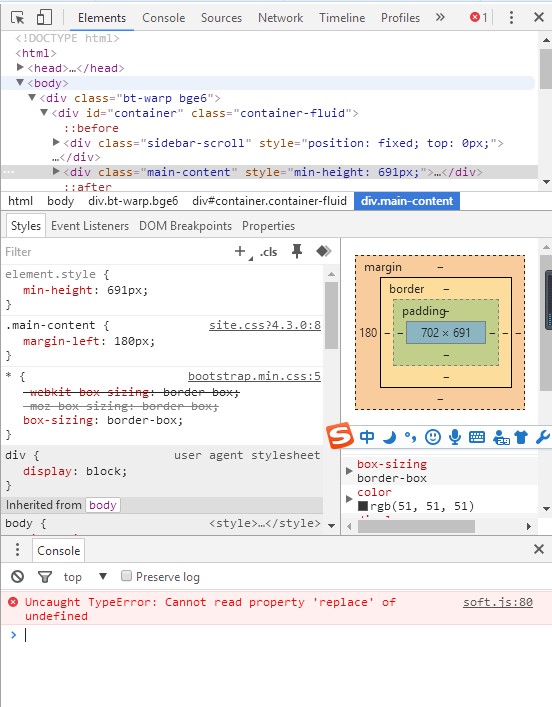Image resolution: width=552 pixels, height=707 pixels.
Task: Open Sogou skin shirt icon
Action: tap(521, 437)
